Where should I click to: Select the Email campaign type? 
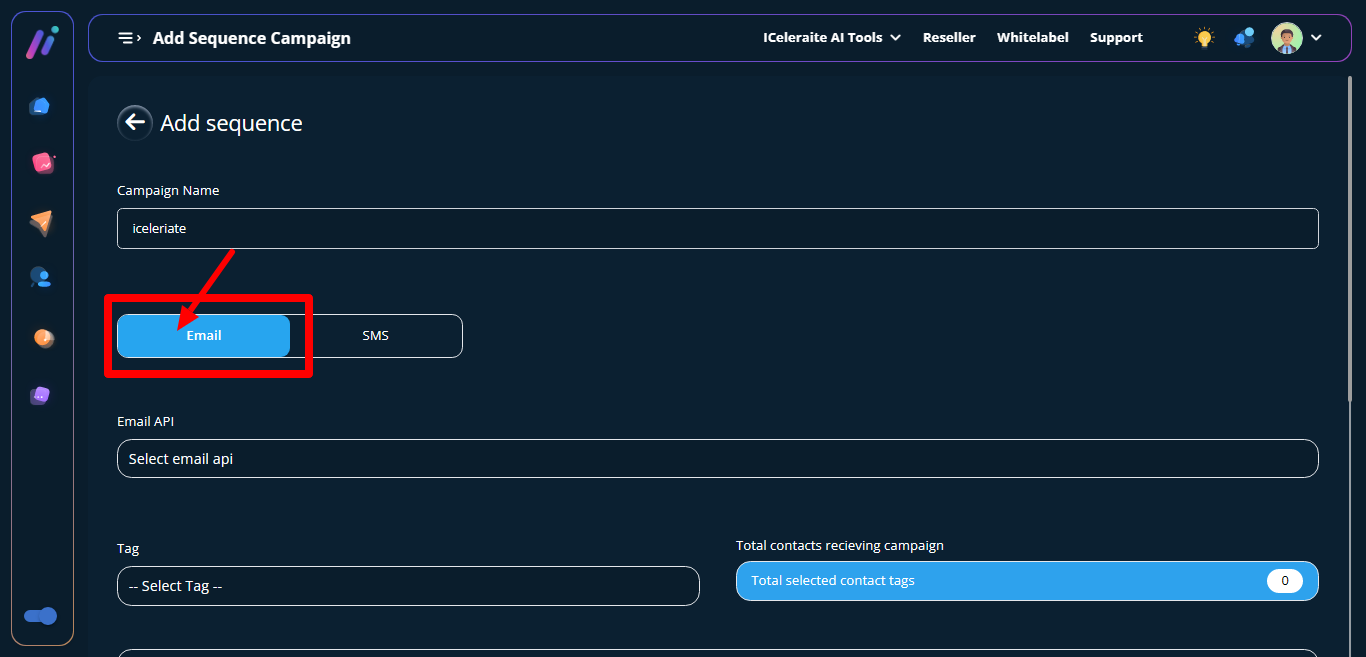203,336
